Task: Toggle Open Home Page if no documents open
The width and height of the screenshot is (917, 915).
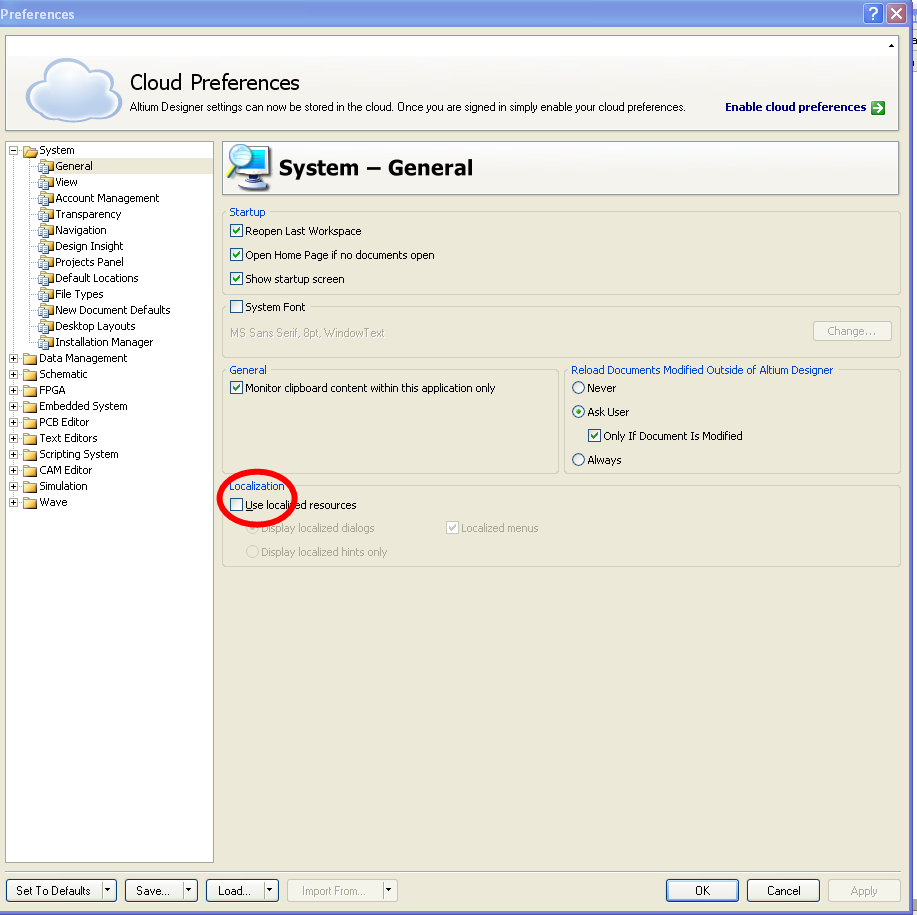Action: coord(236,254)
